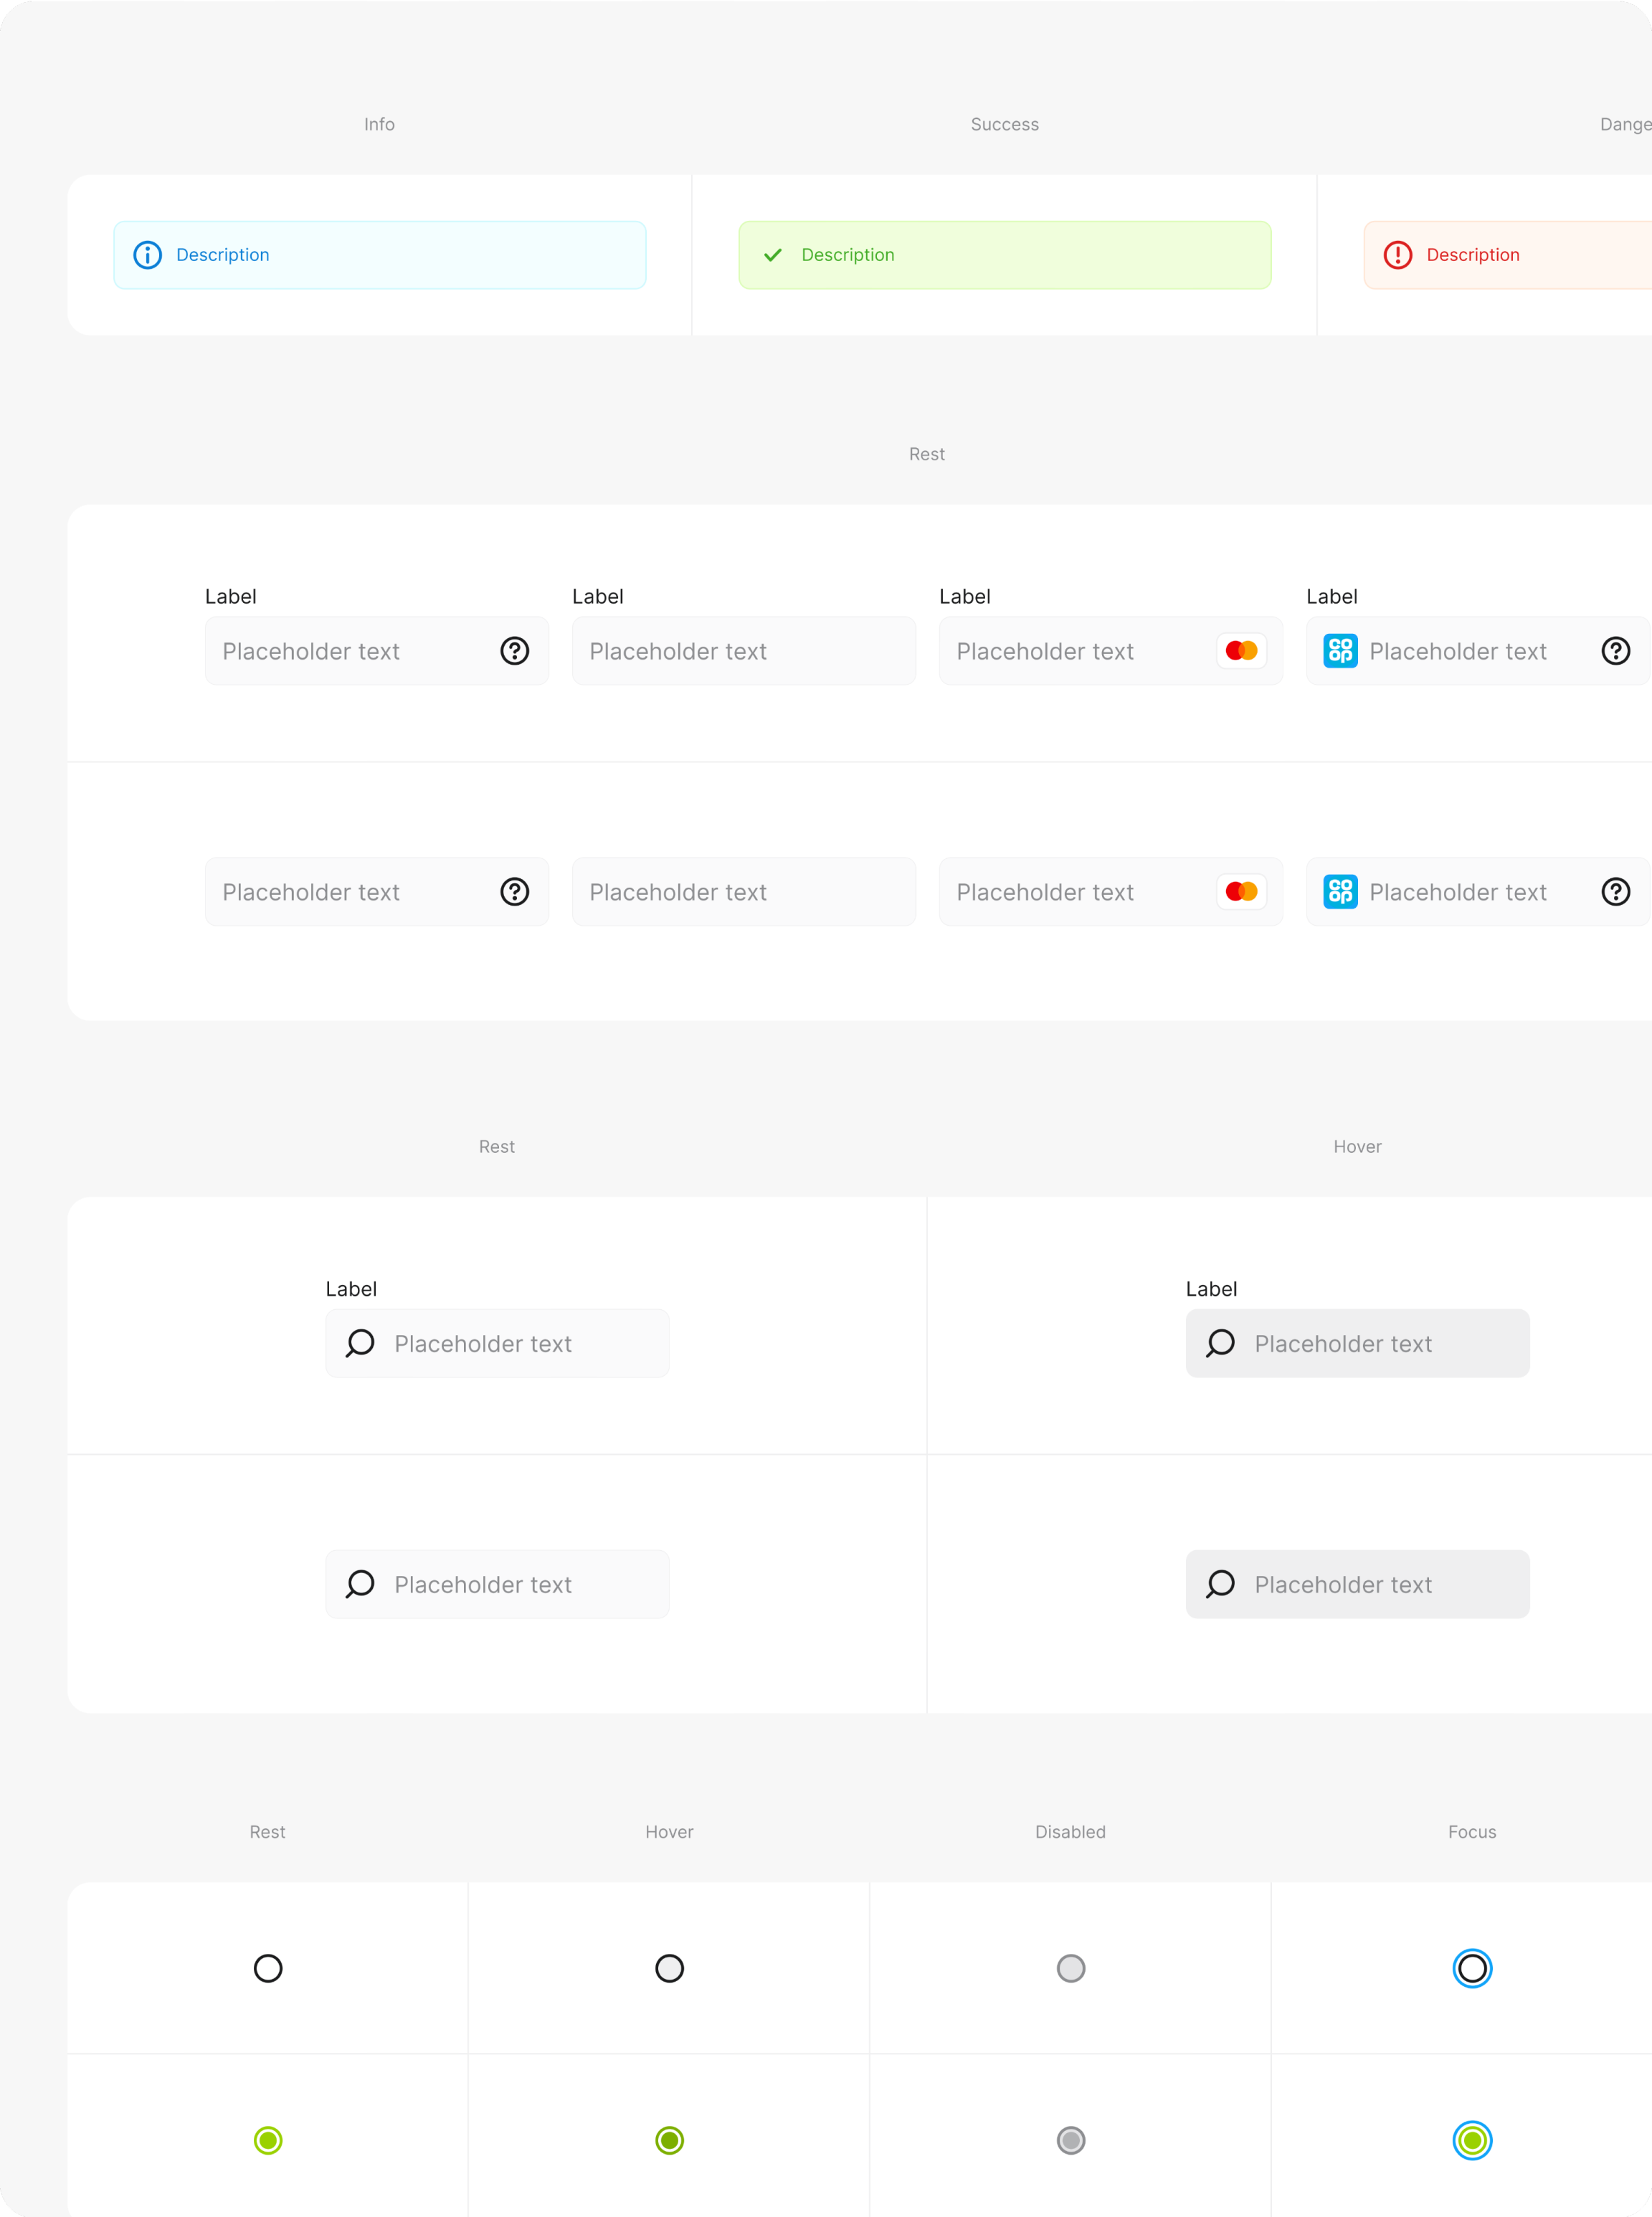Select the unselected Hover radio button
1652x2217 pixels.
[x=669, y=1968]
